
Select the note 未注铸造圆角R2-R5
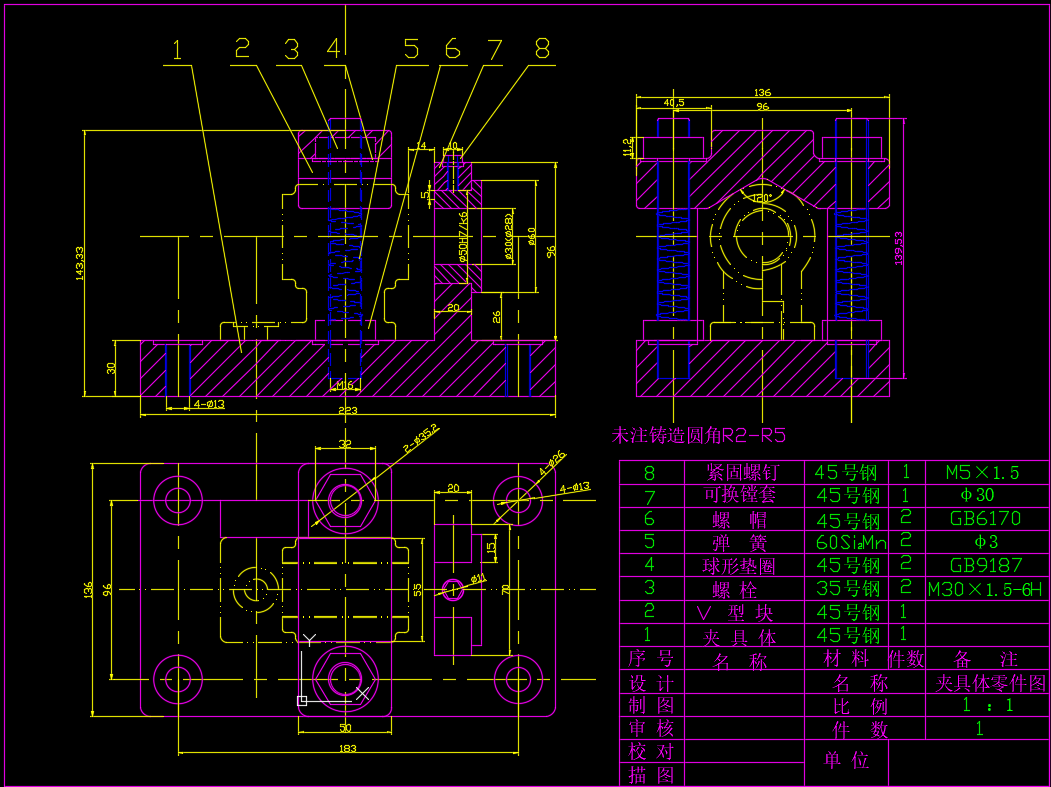[698, 436]
